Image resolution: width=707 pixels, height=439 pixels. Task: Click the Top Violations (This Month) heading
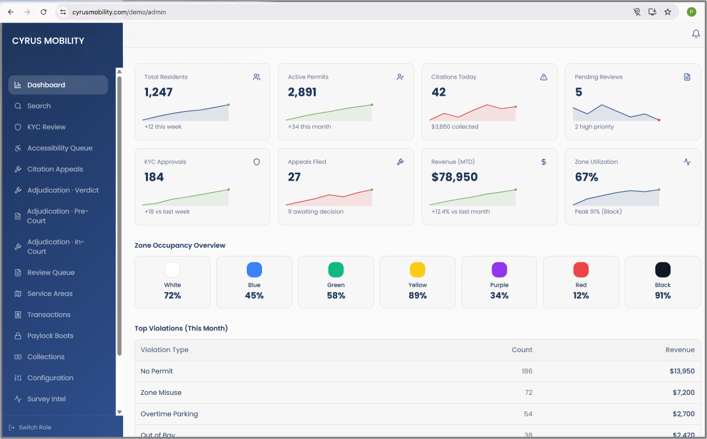(x=181, y=329)
